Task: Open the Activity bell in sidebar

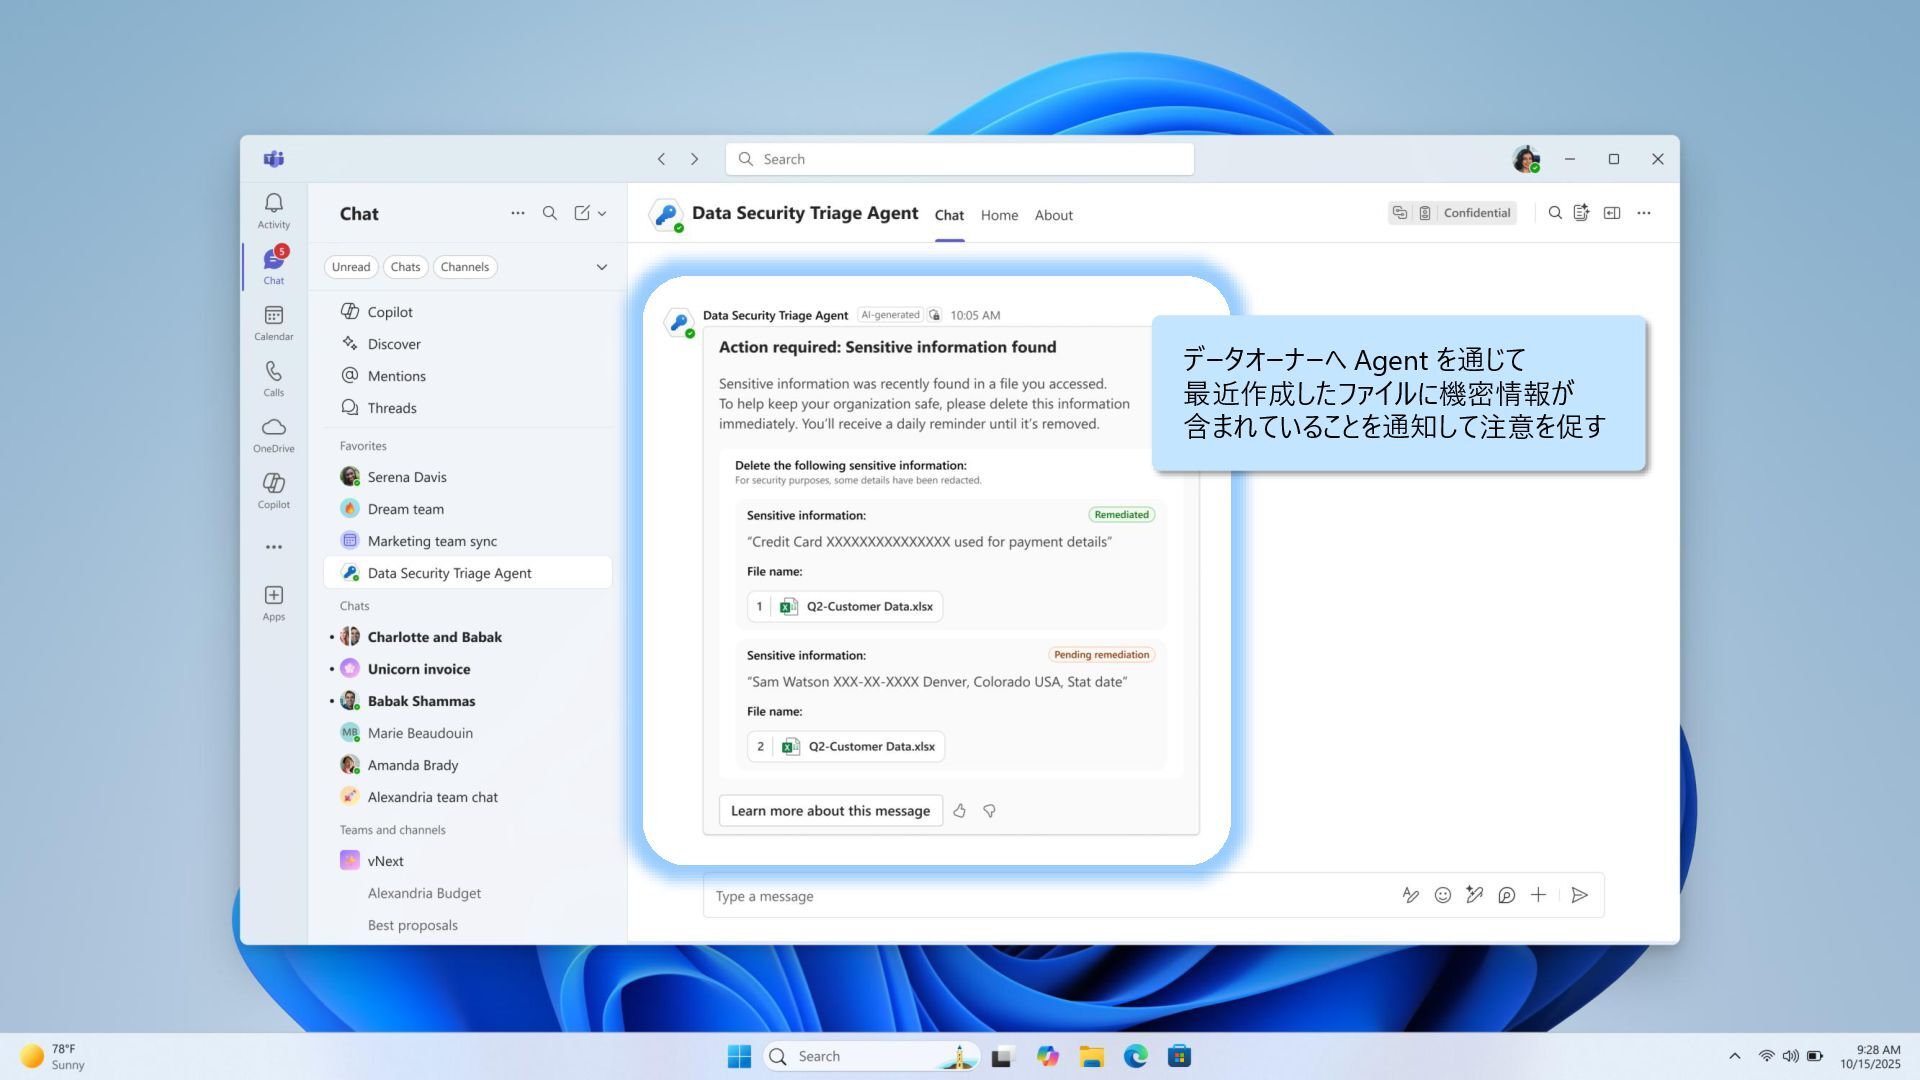Action: pos(273,209)
